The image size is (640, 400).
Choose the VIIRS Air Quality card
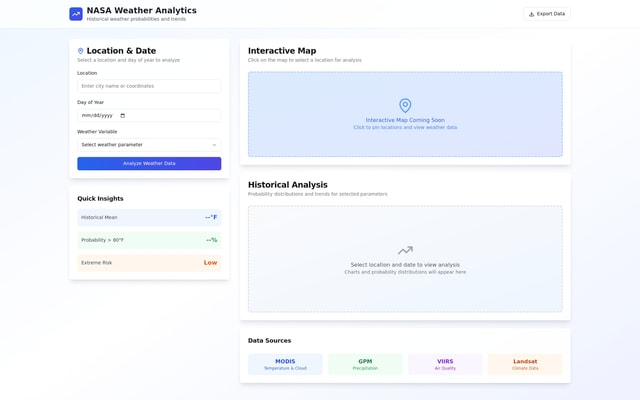(x=445, y=364)
